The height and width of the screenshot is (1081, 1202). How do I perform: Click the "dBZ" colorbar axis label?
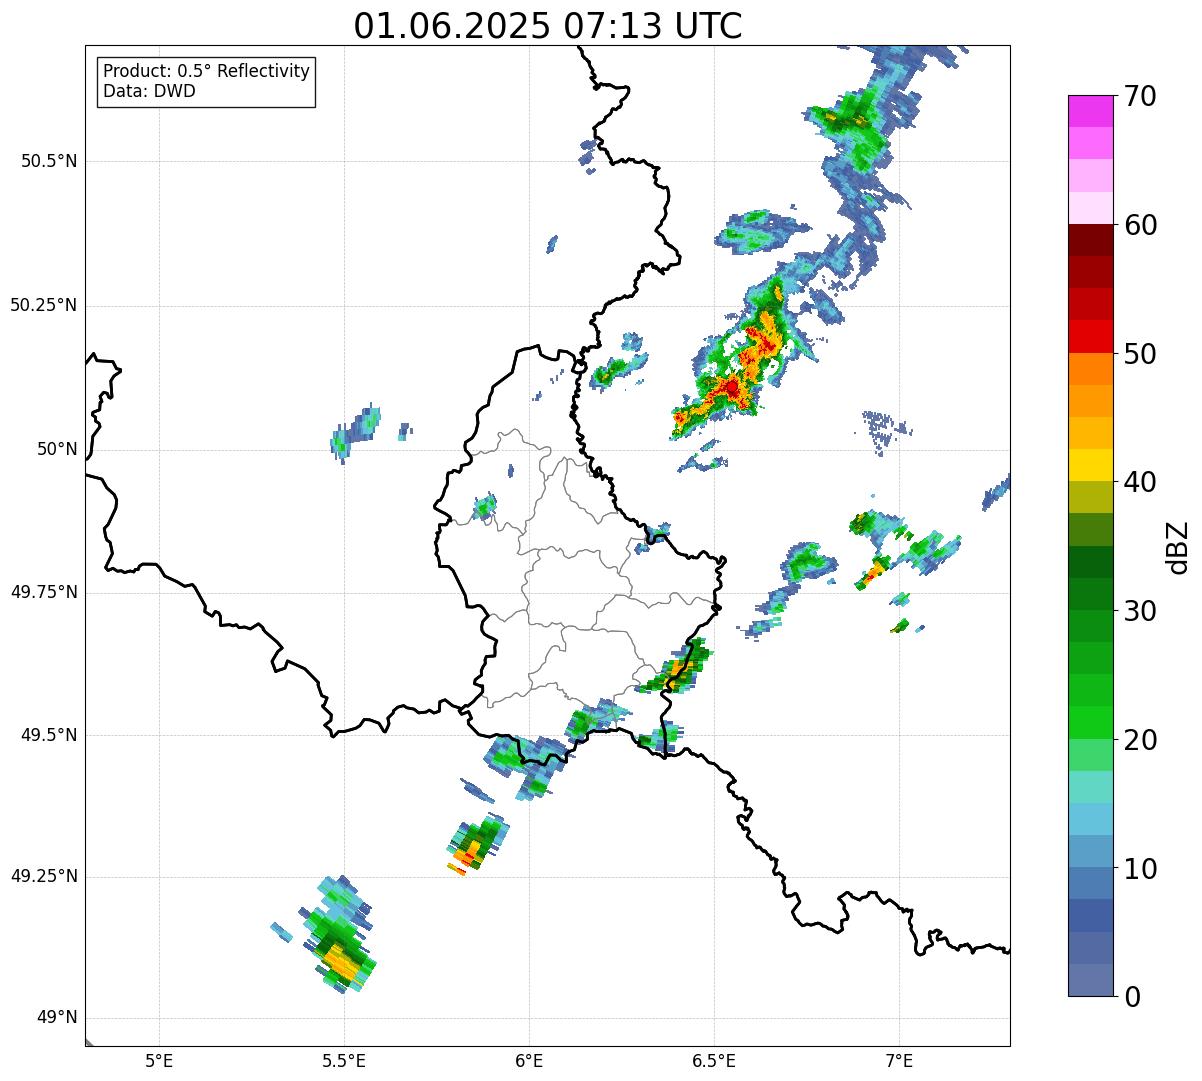click(x=1179, y=546)
